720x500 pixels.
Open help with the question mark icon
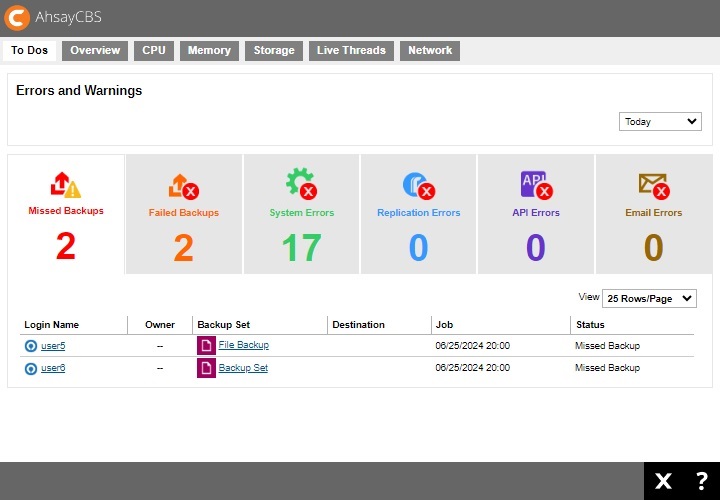701,482
